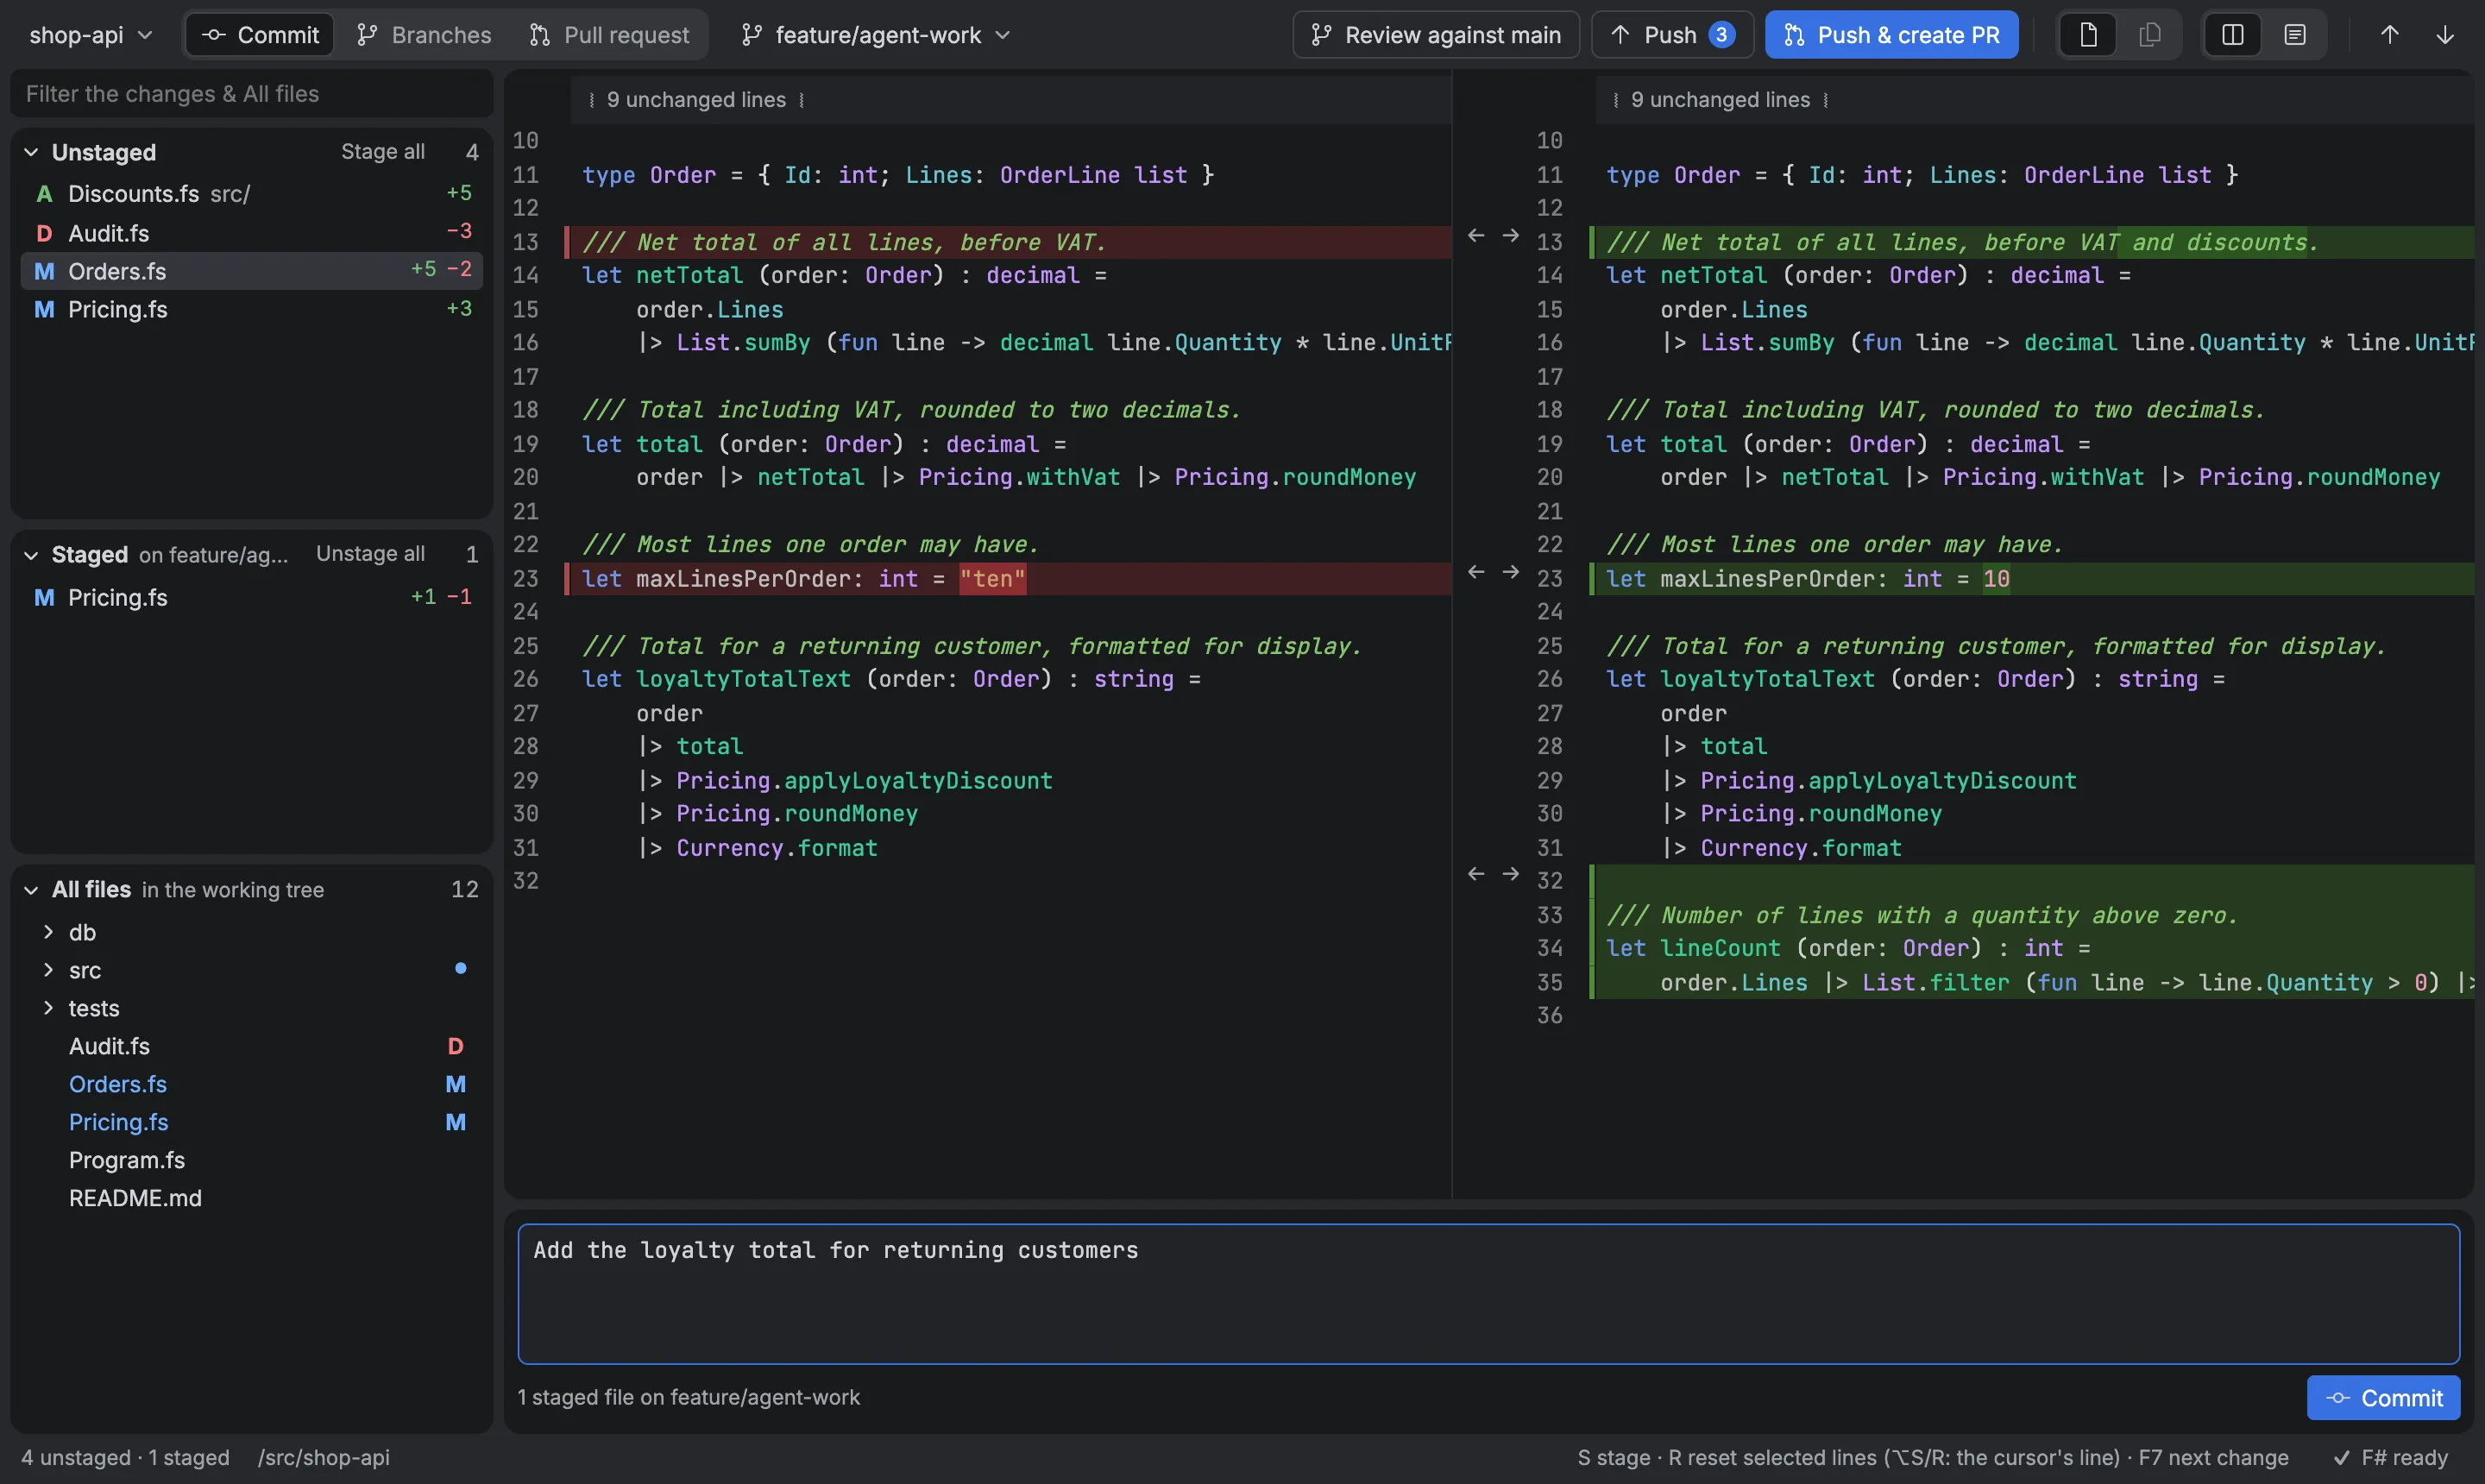Screen dimensions: 2485x1484
Task: Click Review against main button
Action: point(1436,35)
